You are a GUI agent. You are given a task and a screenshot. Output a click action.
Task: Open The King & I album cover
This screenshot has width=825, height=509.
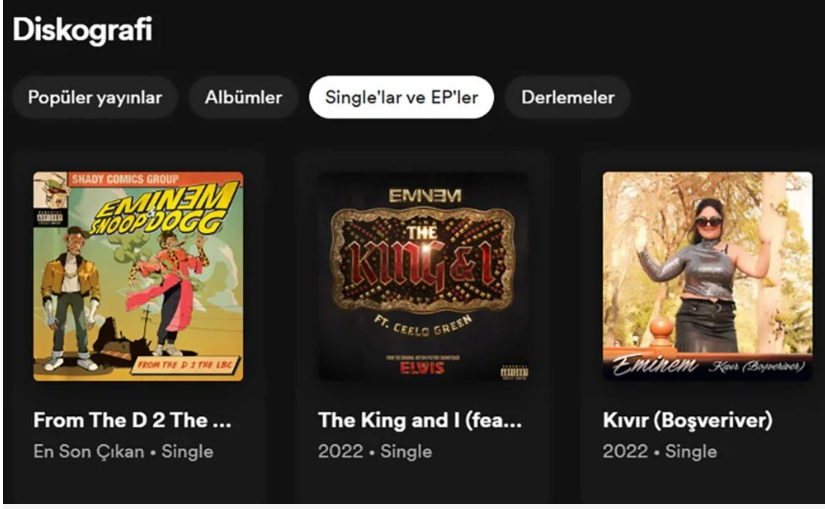click(424, 276)
